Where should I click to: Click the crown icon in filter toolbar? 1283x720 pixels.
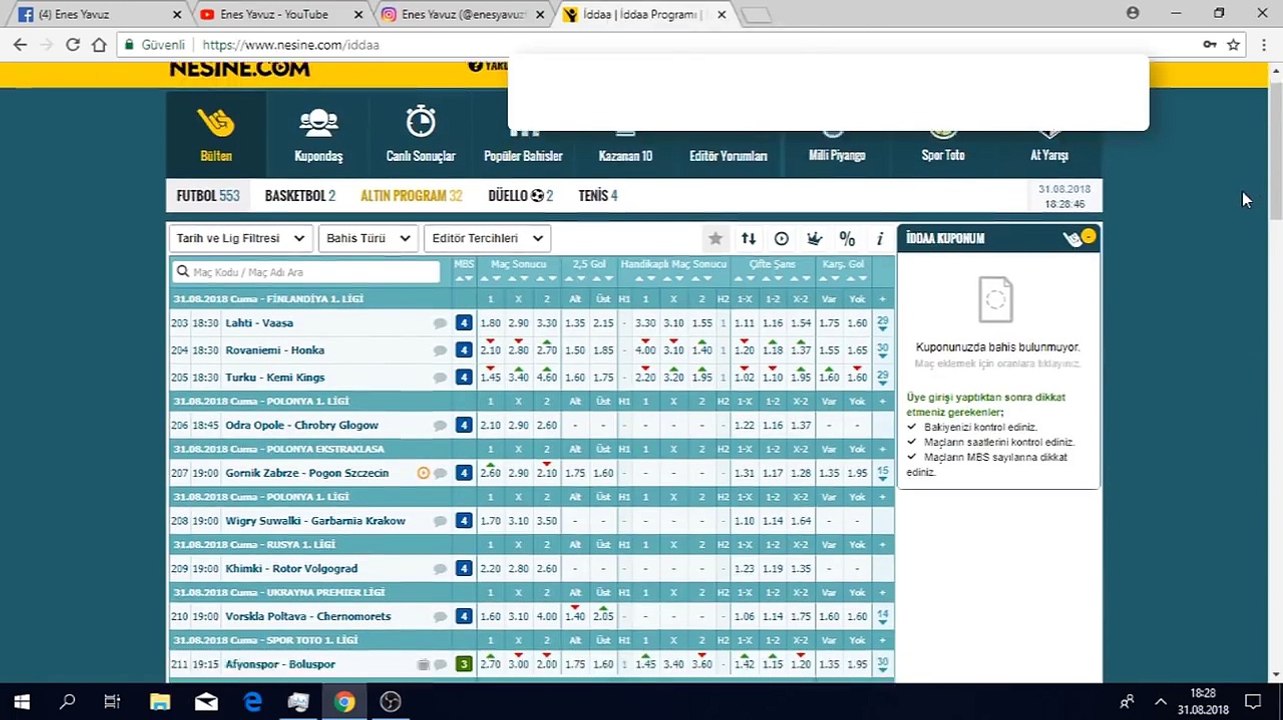(x=814, y=238)
